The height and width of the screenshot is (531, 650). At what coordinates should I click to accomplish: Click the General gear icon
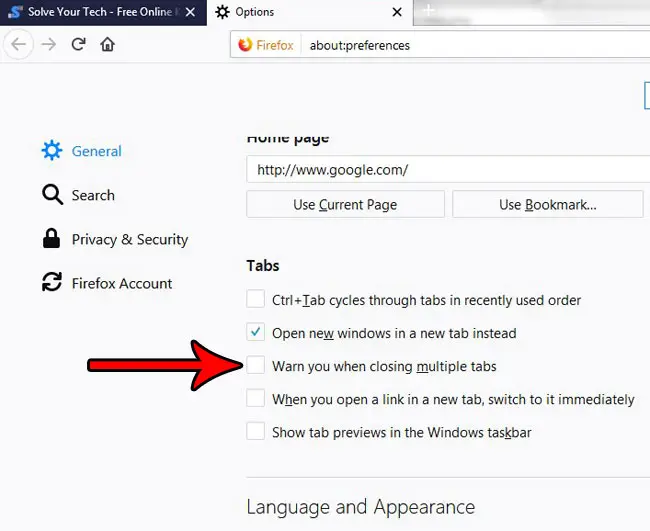pyautogui.click(x=51, y=151)
